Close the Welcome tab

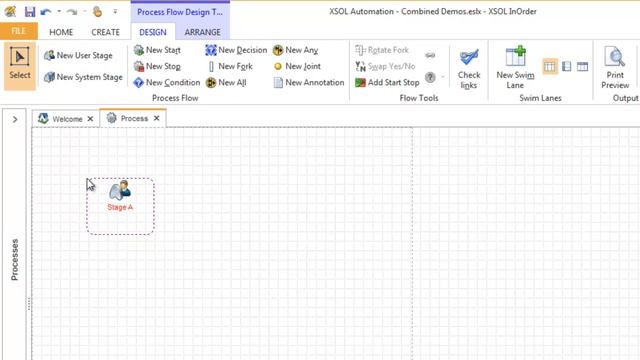[x=91, y=119]
